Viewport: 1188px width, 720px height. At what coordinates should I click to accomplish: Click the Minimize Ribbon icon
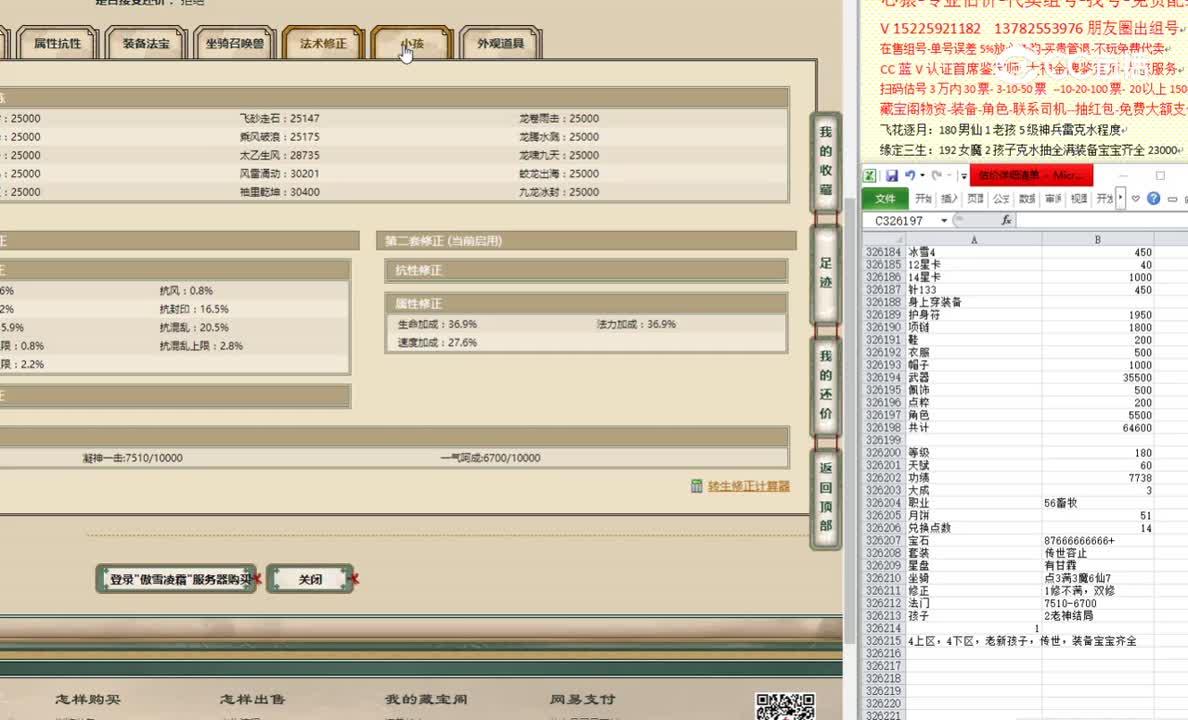[1173, 198]
